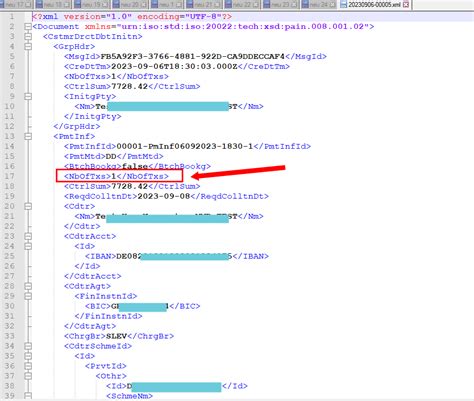The height and width of the screenshot is (401, 474).
Task: Fold the CdtrSchmeId block
Action: point(28,346)
